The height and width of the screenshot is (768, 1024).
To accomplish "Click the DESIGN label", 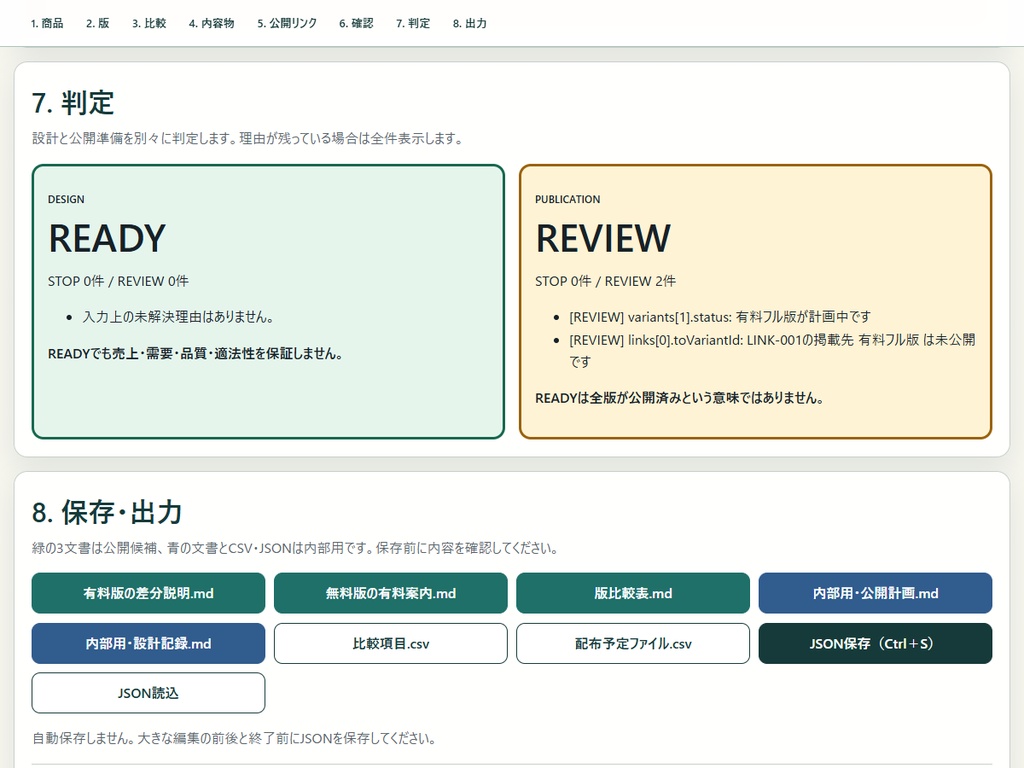I will (66, 199).
